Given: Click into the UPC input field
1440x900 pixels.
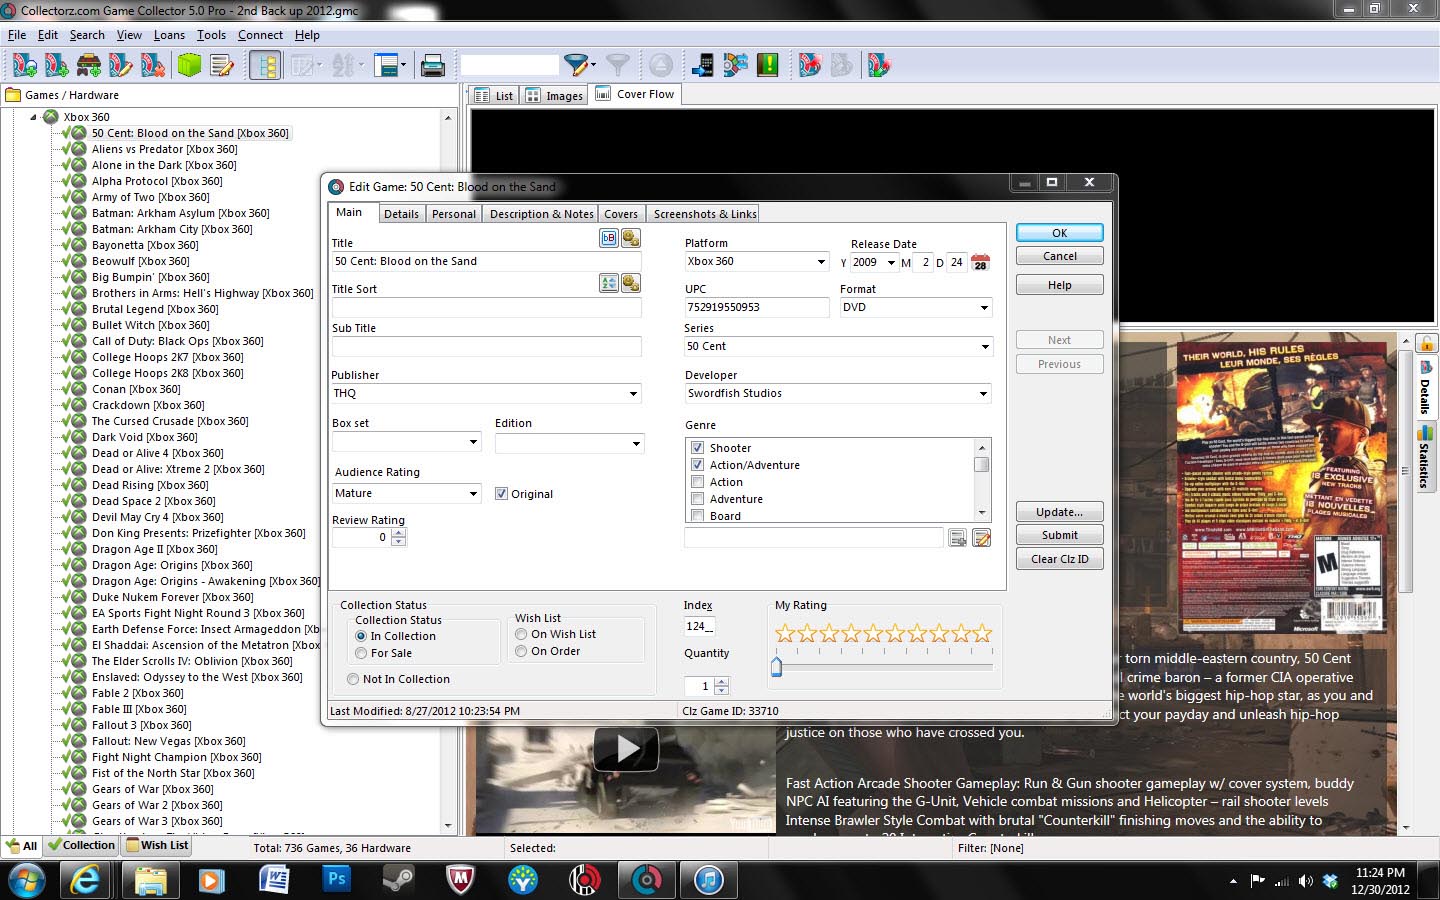Looking at the screenshot, I should coord(757,307).
